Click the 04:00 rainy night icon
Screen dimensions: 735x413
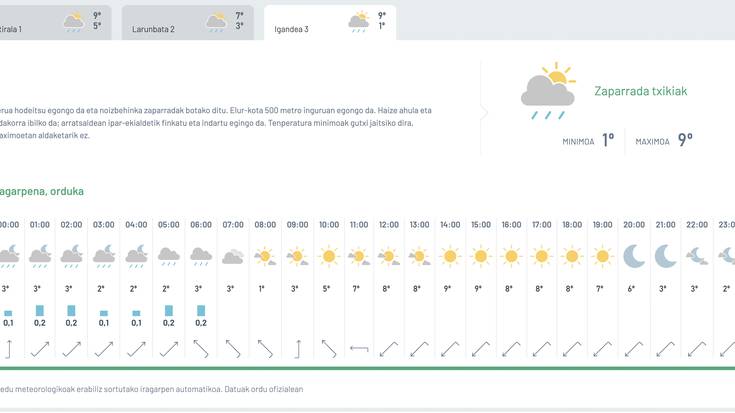136,256
